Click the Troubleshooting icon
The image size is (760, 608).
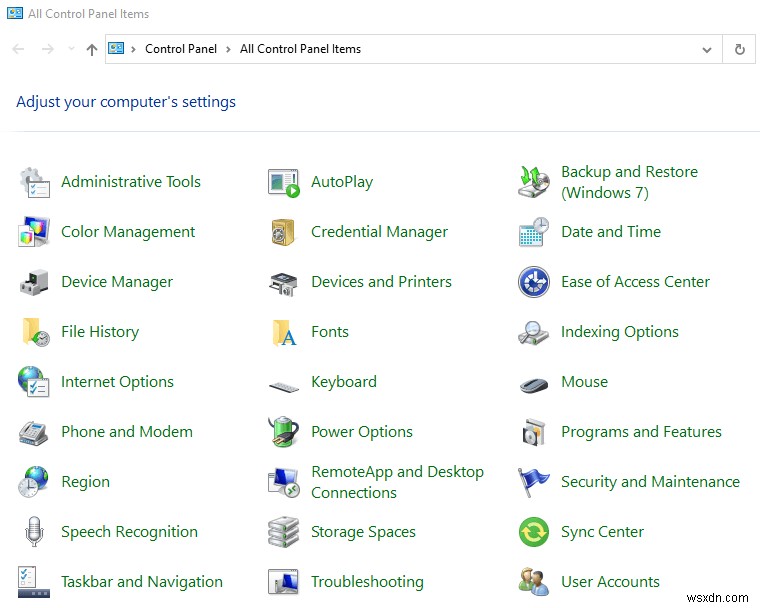pos(284,582)
